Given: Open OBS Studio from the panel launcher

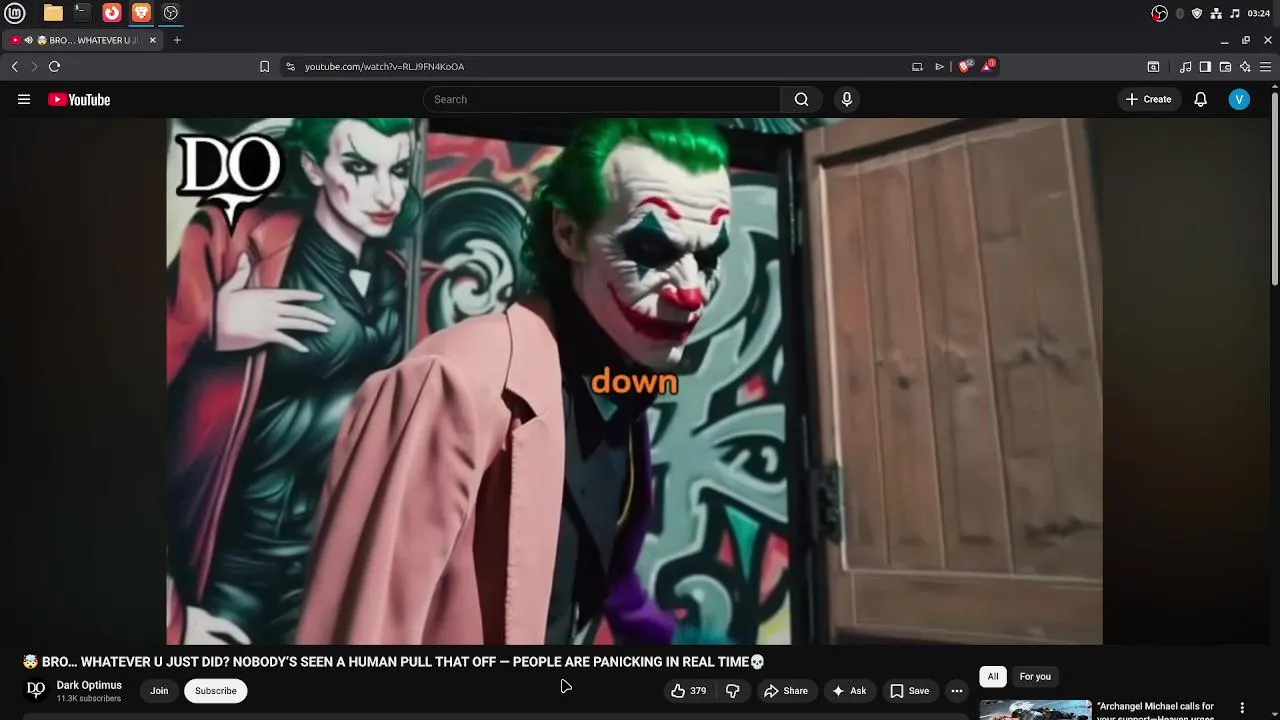Looking at the screenshot, I should tap(171, 13).
